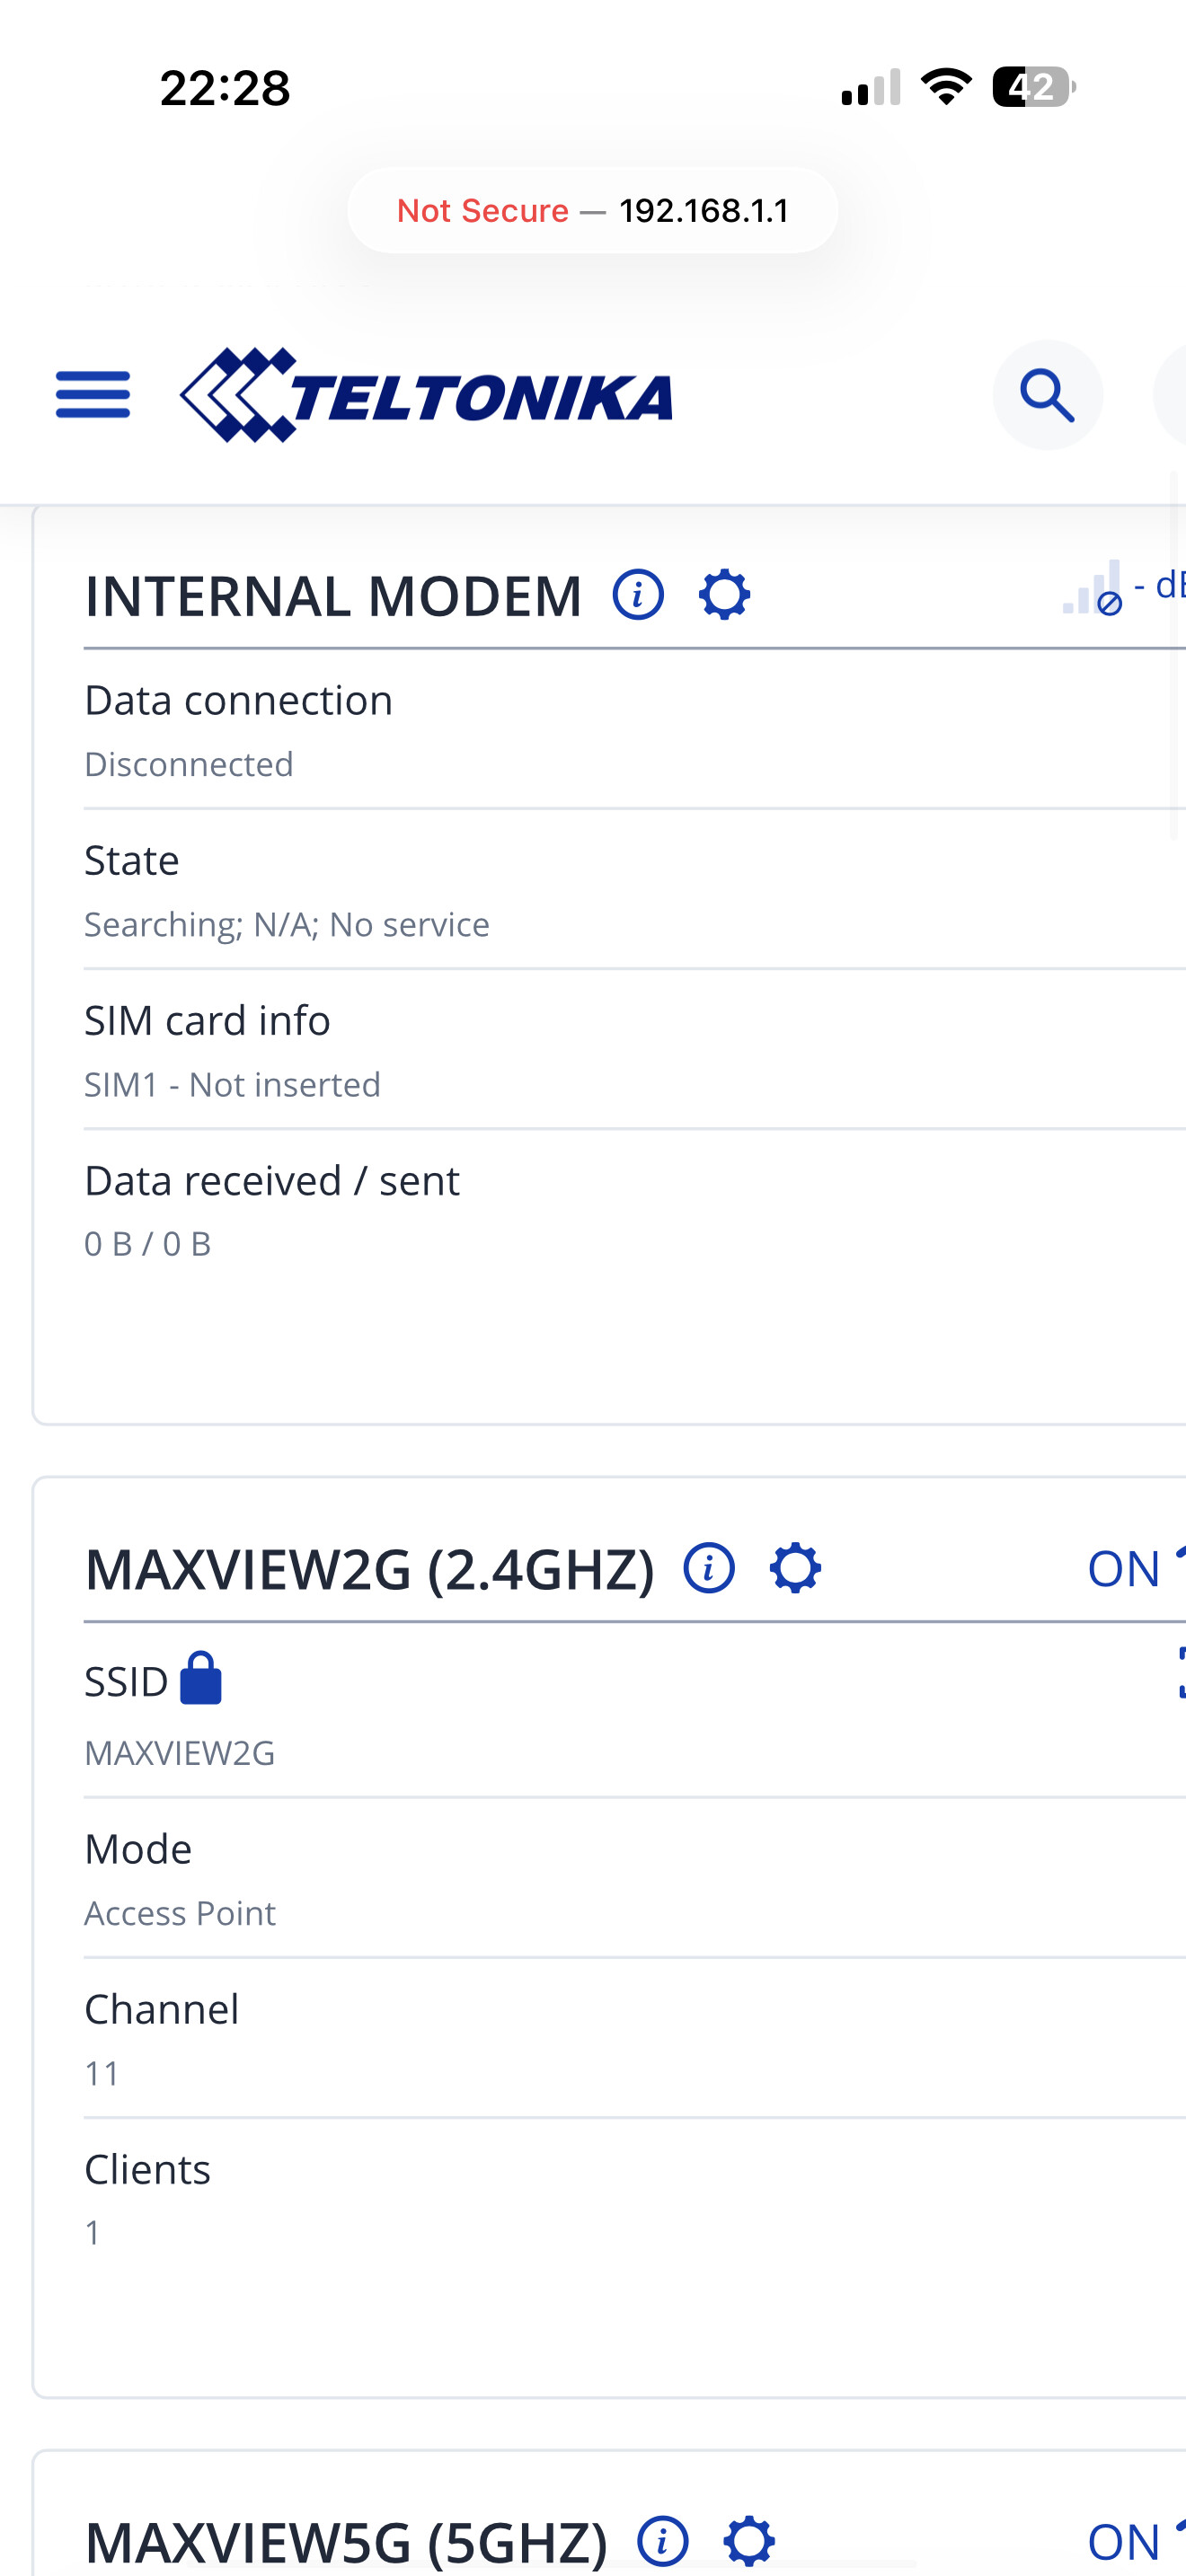Open the hamburger navigation menu
Image resolution: width=1186 pixels, height=2576 pixels.
(93, 394)
